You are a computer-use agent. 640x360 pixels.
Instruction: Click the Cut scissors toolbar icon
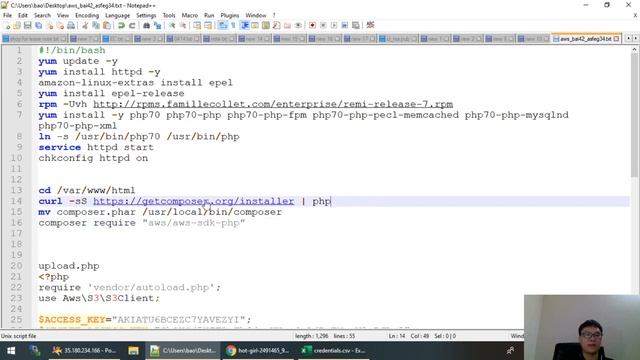coord(85,26)
